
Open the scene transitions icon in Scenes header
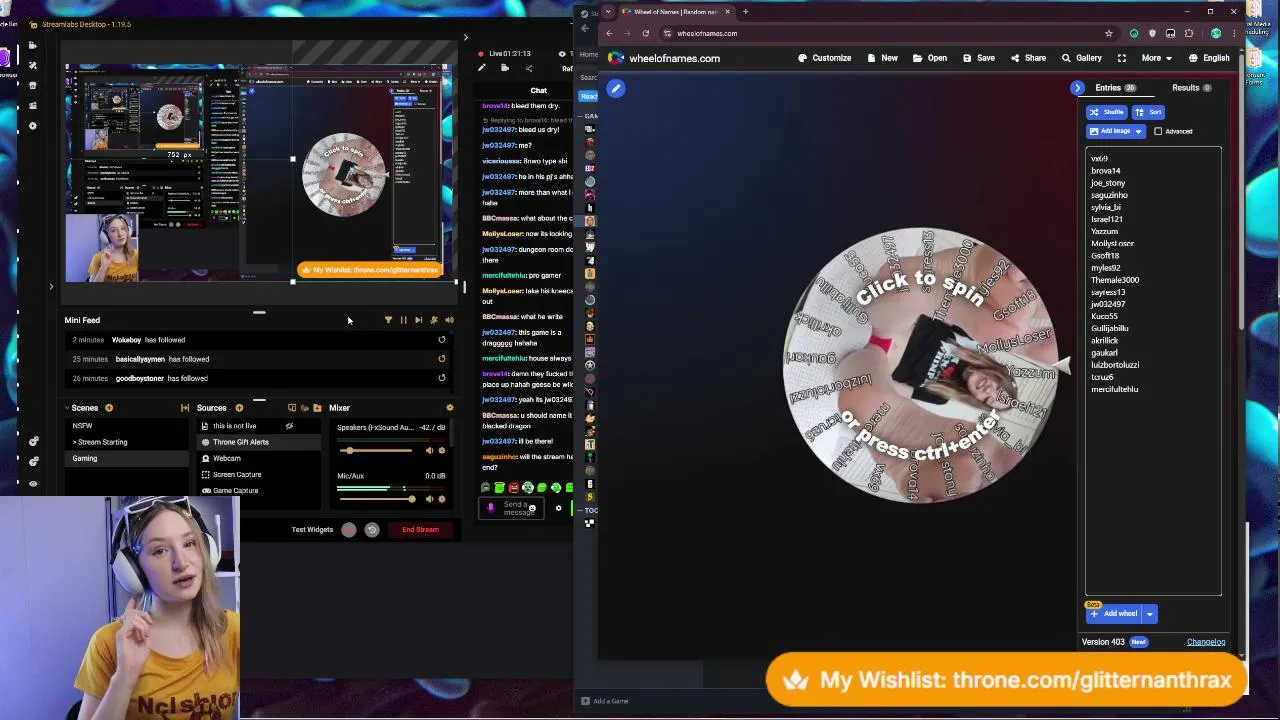pyautogui.click(x=185, y=408)
